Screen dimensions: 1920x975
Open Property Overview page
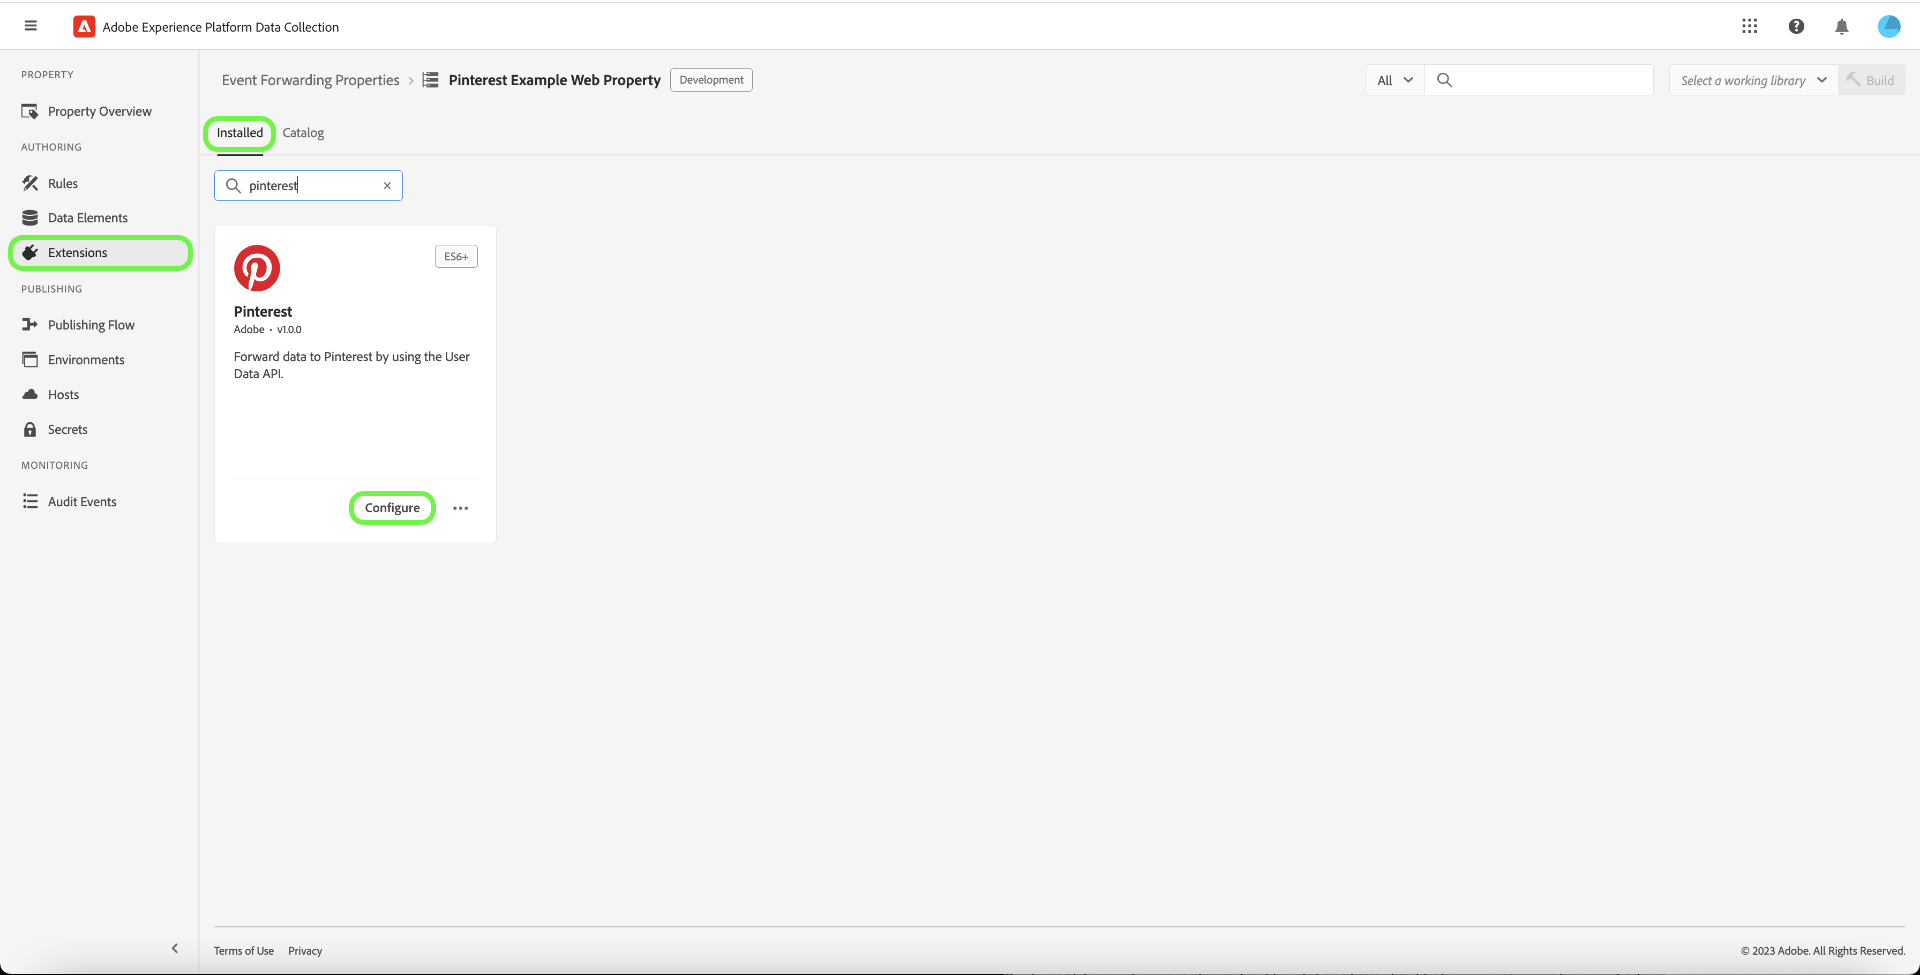100,111
